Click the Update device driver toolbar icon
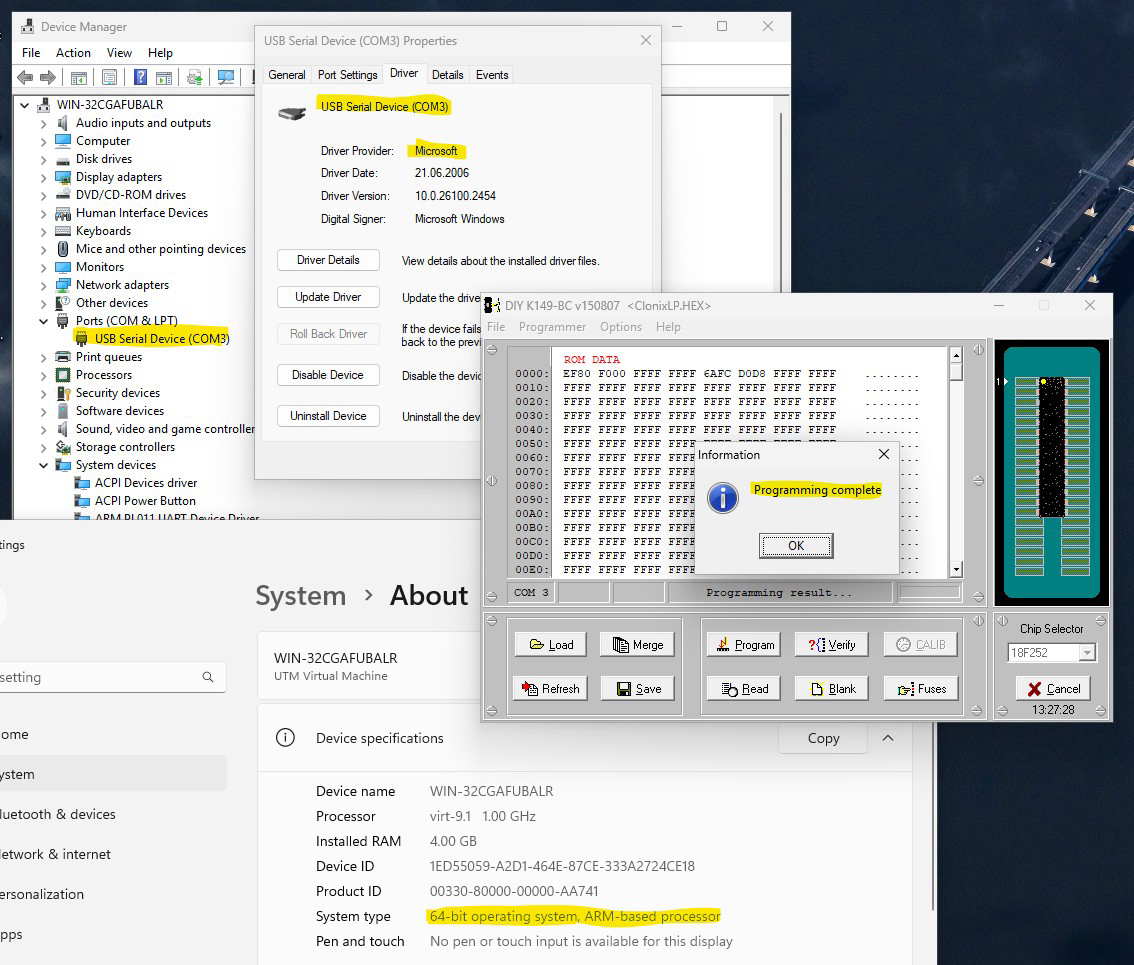 pos(195,77)
